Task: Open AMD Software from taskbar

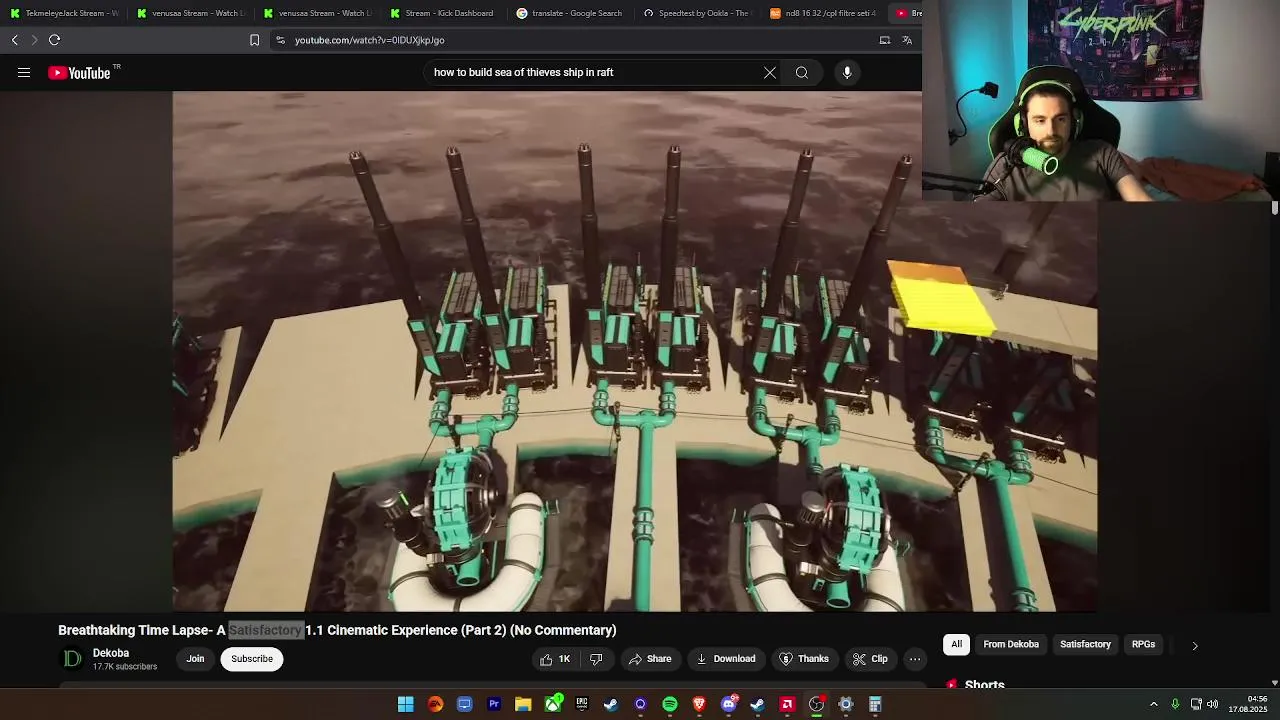Action: pyautogui.click(x=787, y=704)
